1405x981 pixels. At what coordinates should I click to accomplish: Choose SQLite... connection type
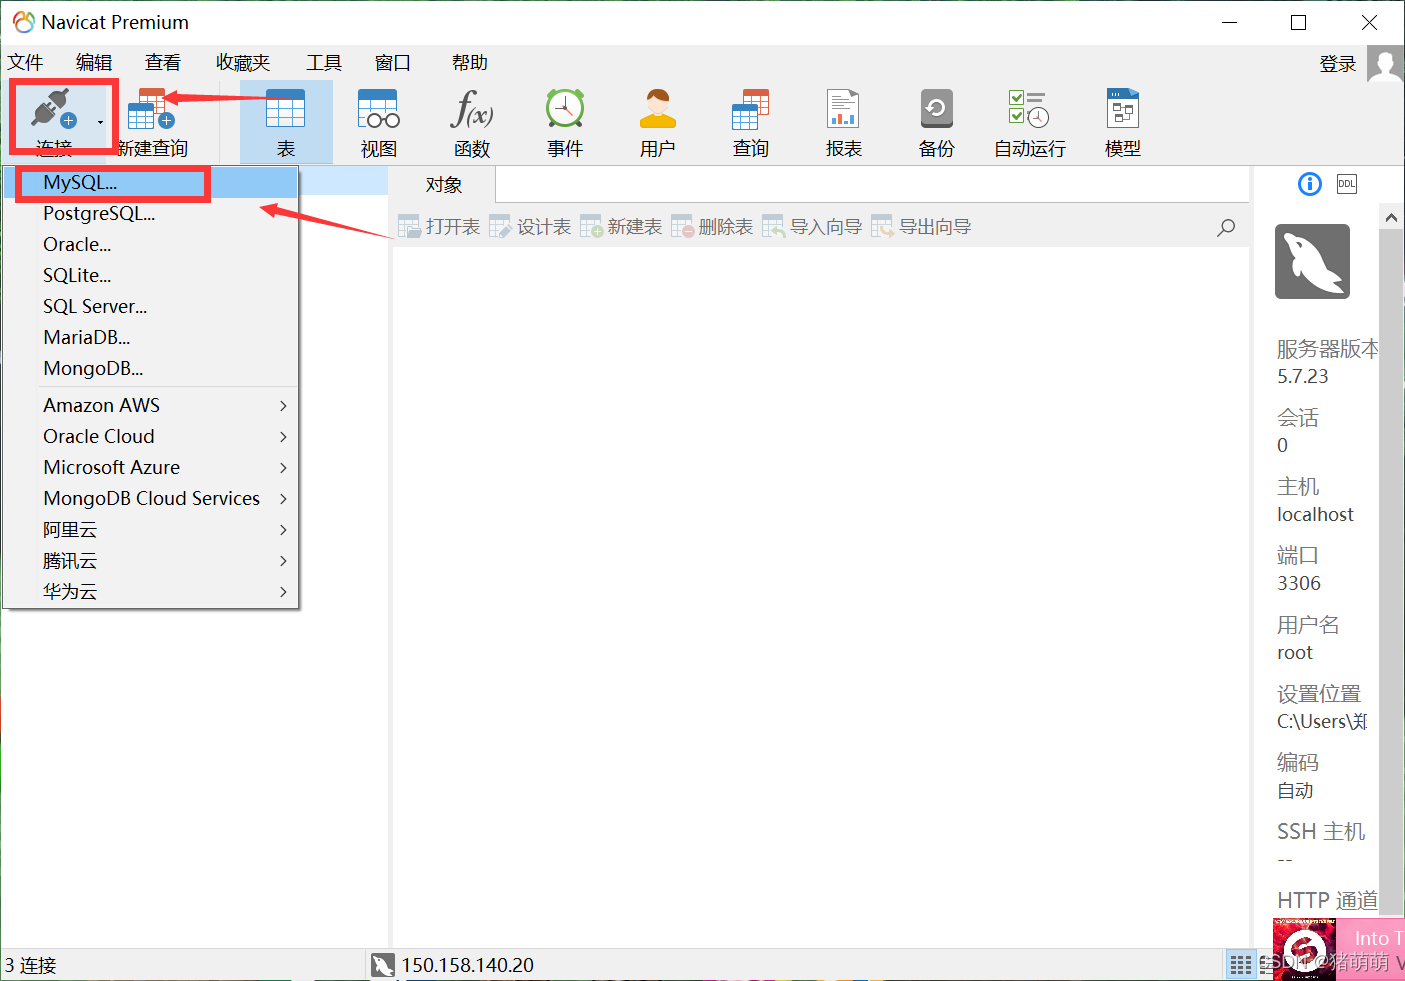[x=151, y=276]
